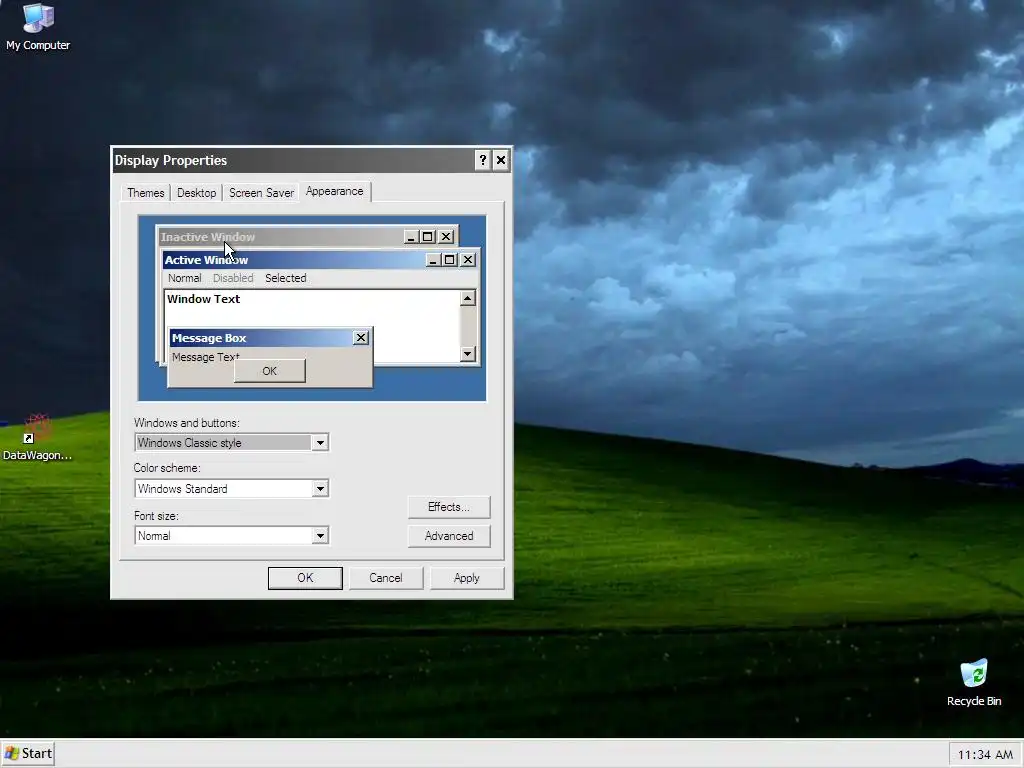Click the Window Text in preview
The height and width of the screenshot is (768, 1024).
click(204, 299)
